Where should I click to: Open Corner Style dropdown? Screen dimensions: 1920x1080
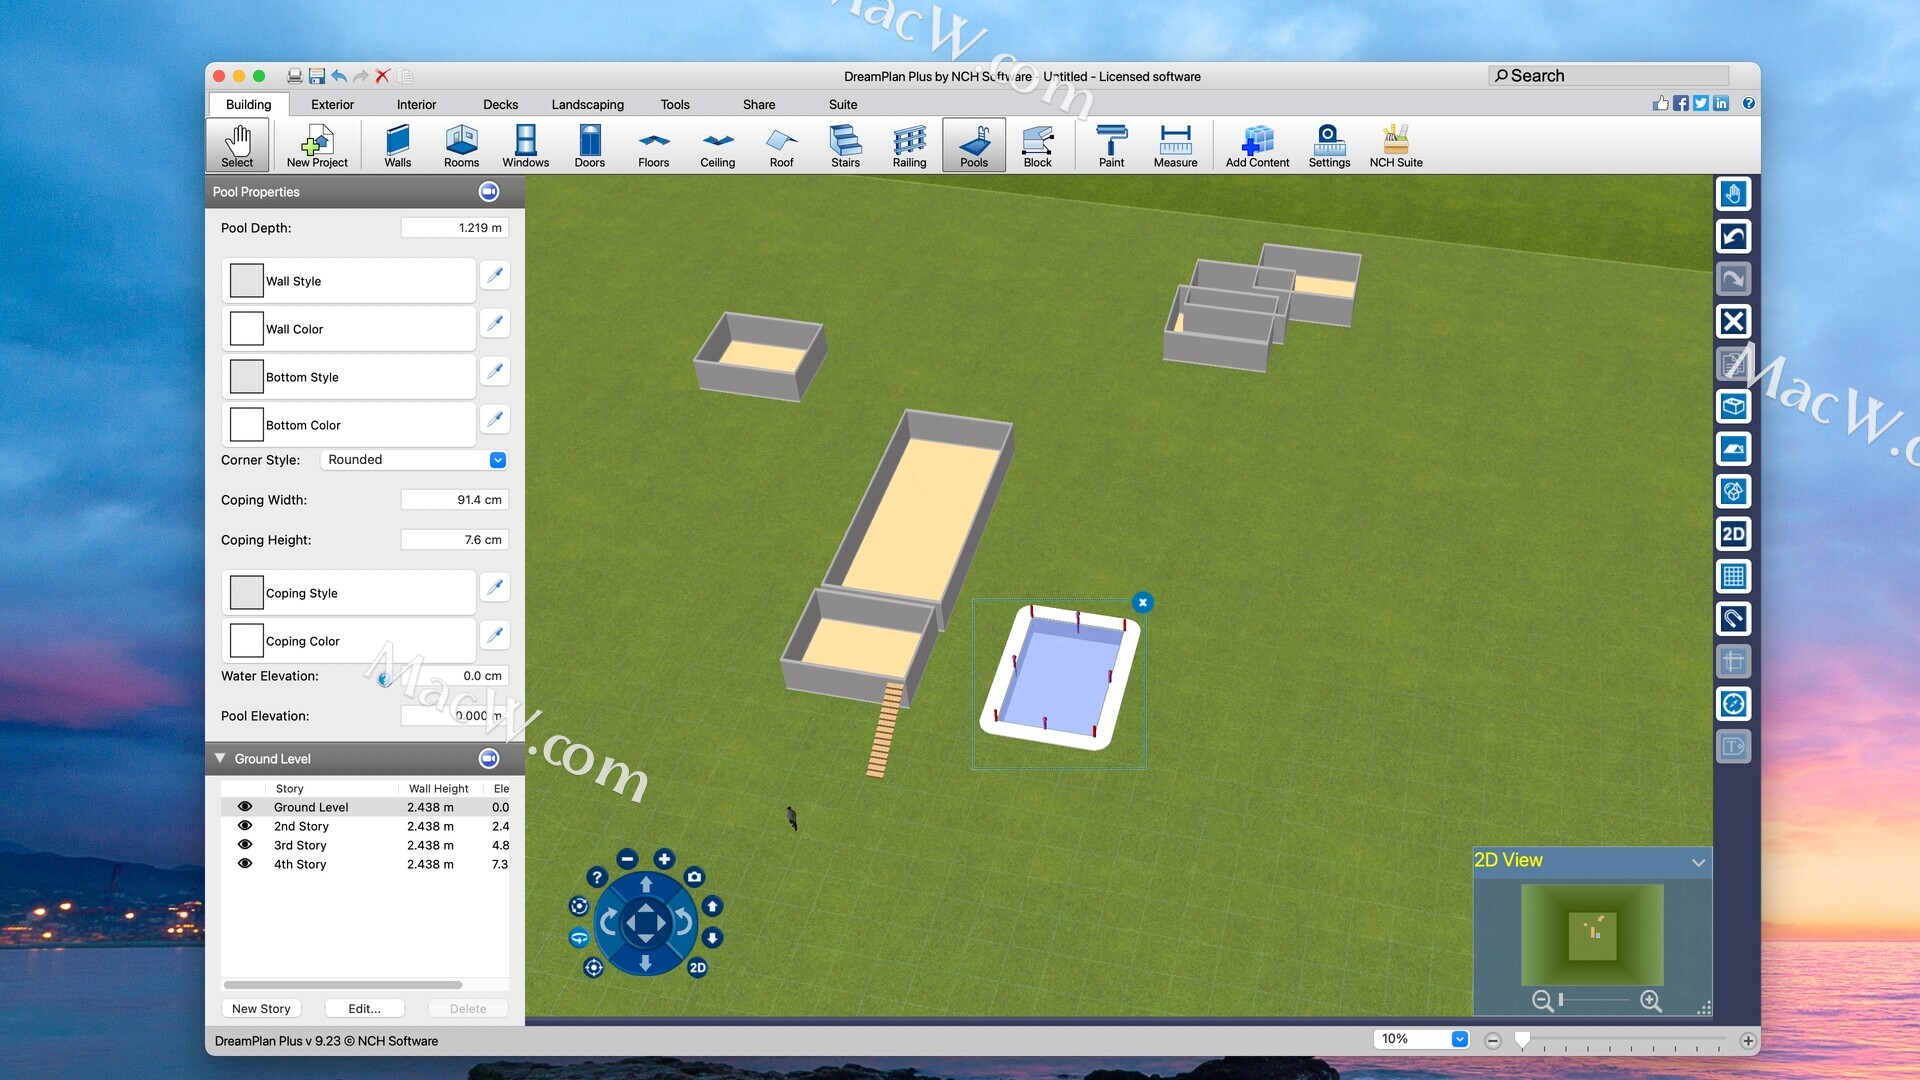414,459
